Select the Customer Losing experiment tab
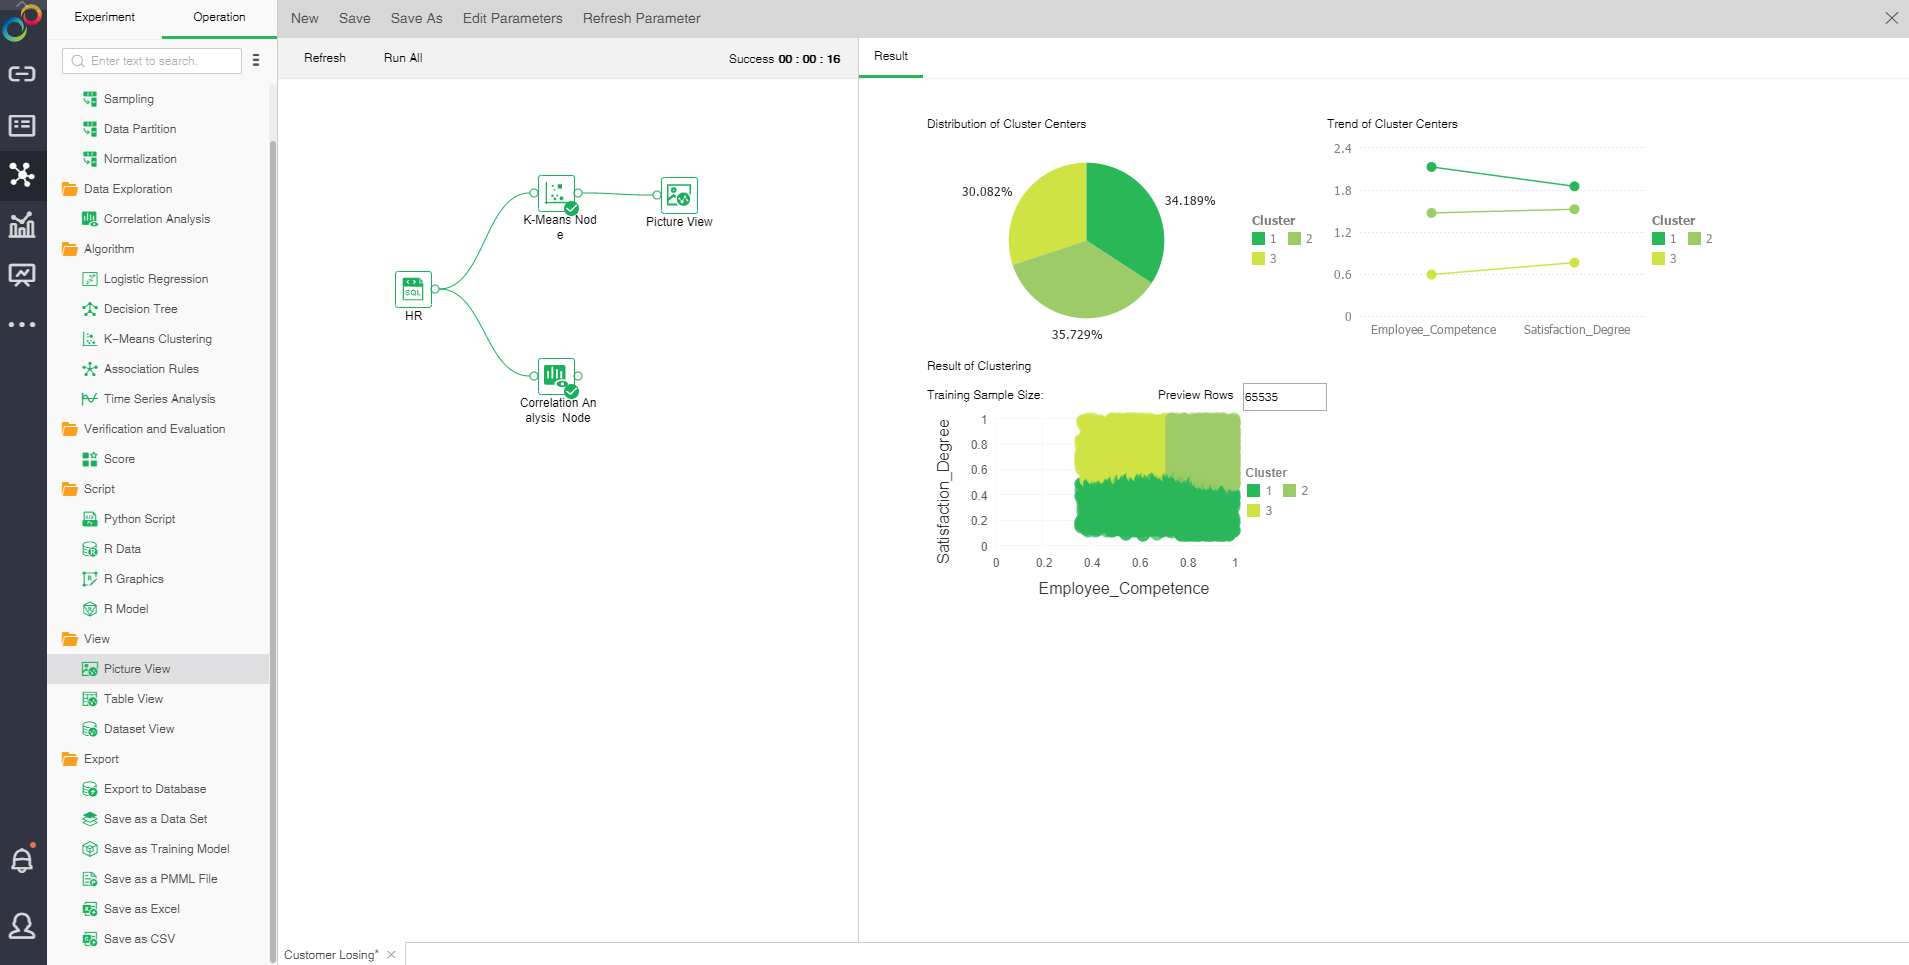Viewport: 1909px width, 965px height. click(x=331, y=955)
